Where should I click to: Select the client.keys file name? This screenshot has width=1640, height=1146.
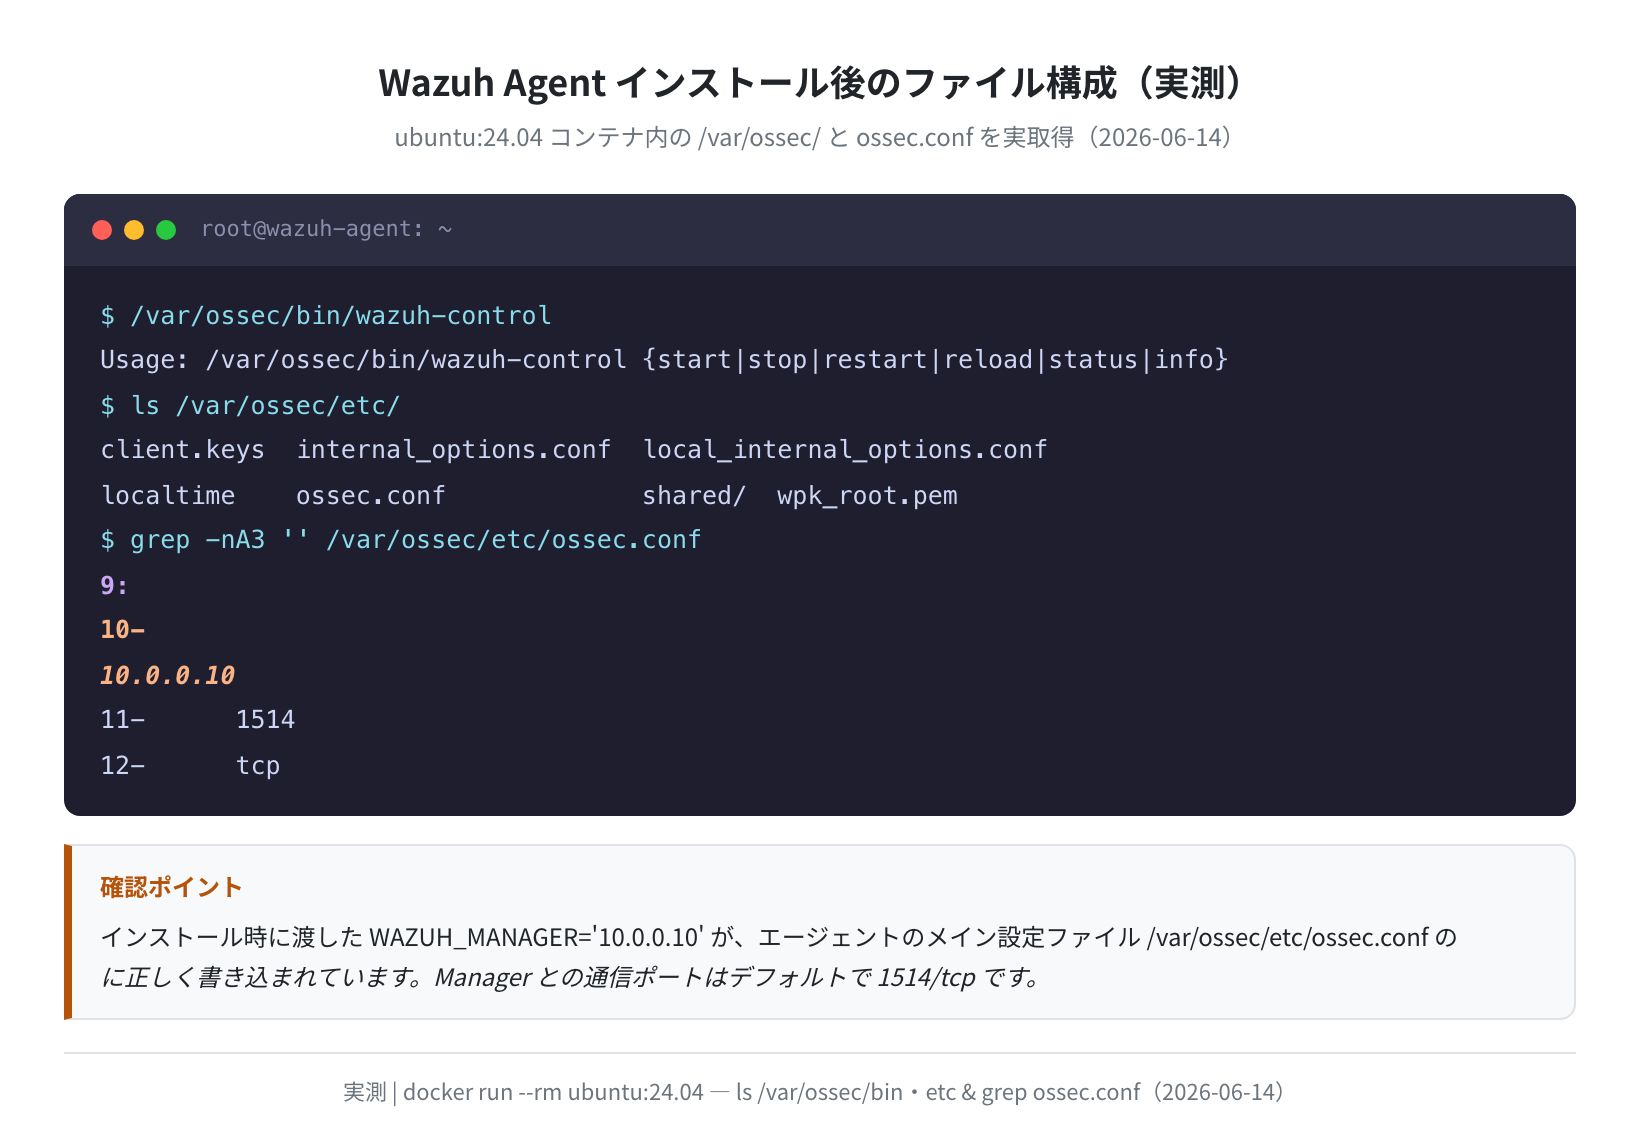pos(183,450)
